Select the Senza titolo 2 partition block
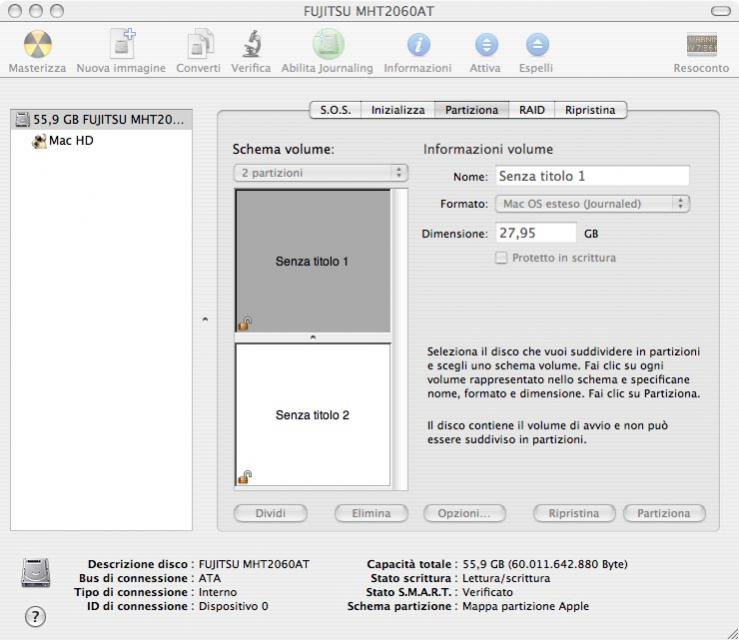 point(313,415)
